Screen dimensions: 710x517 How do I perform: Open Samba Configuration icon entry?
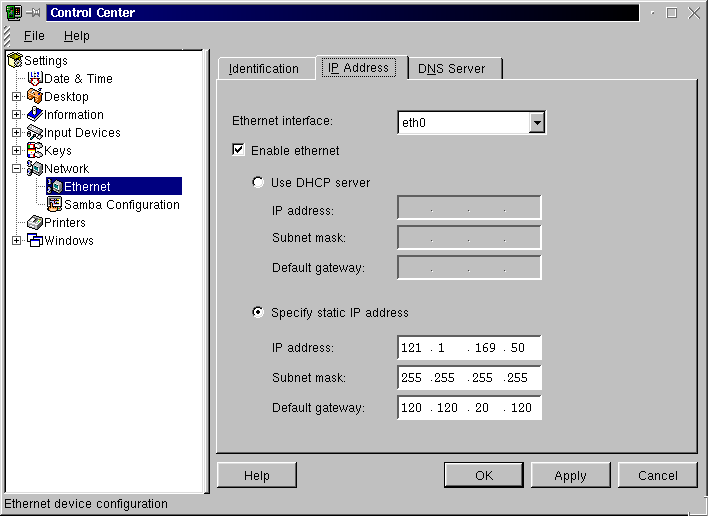55,205
